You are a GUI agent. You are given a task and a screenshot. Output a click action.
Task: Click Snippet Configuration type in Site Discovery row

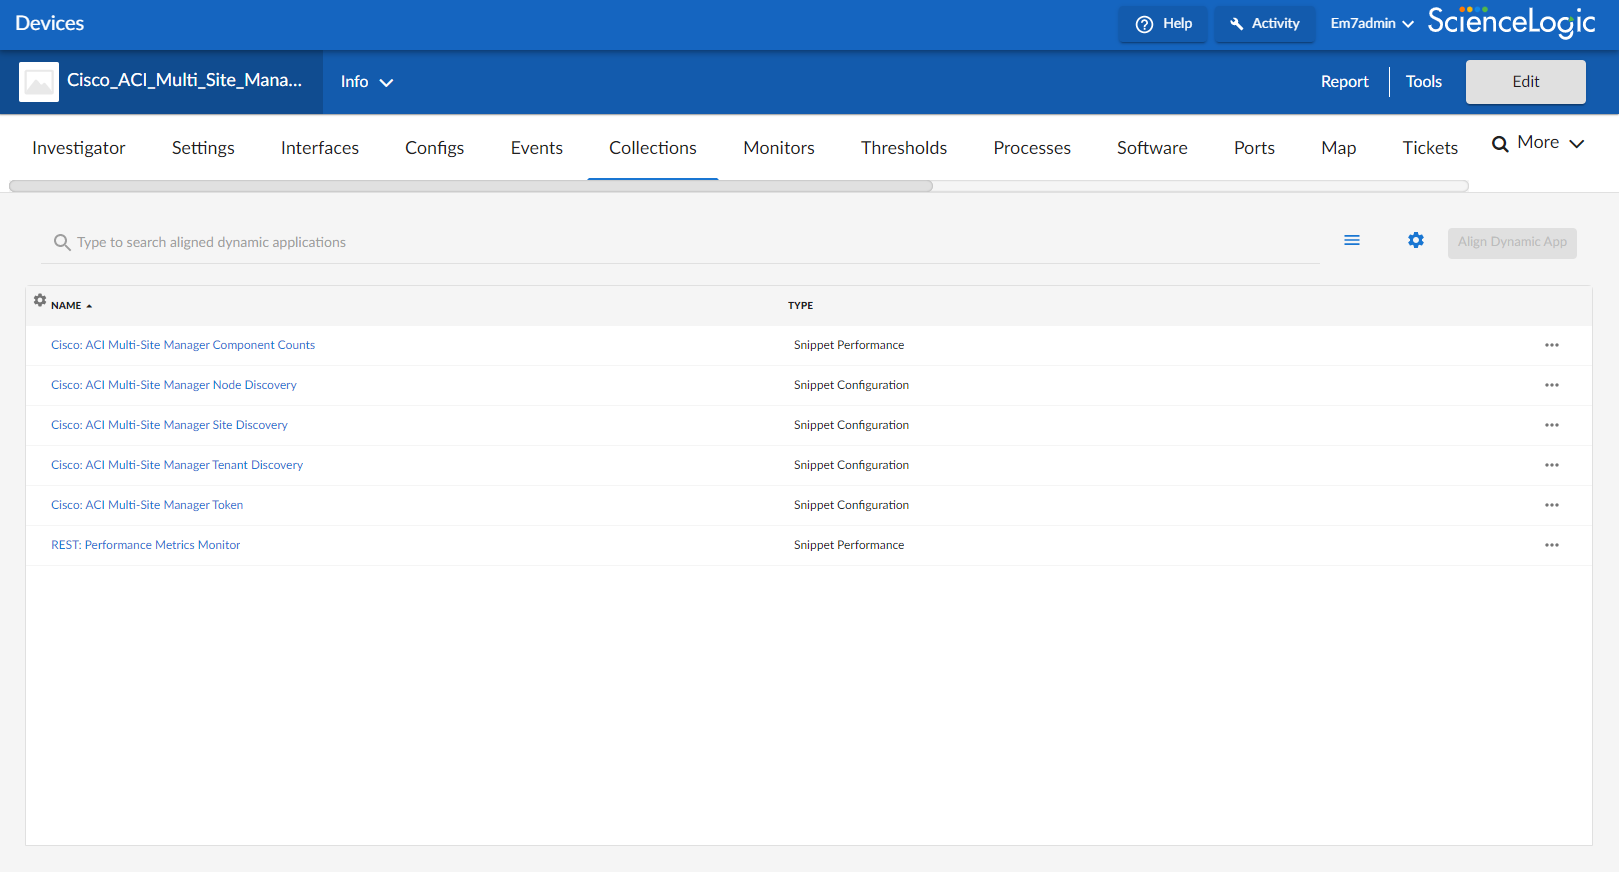[851, 425]
